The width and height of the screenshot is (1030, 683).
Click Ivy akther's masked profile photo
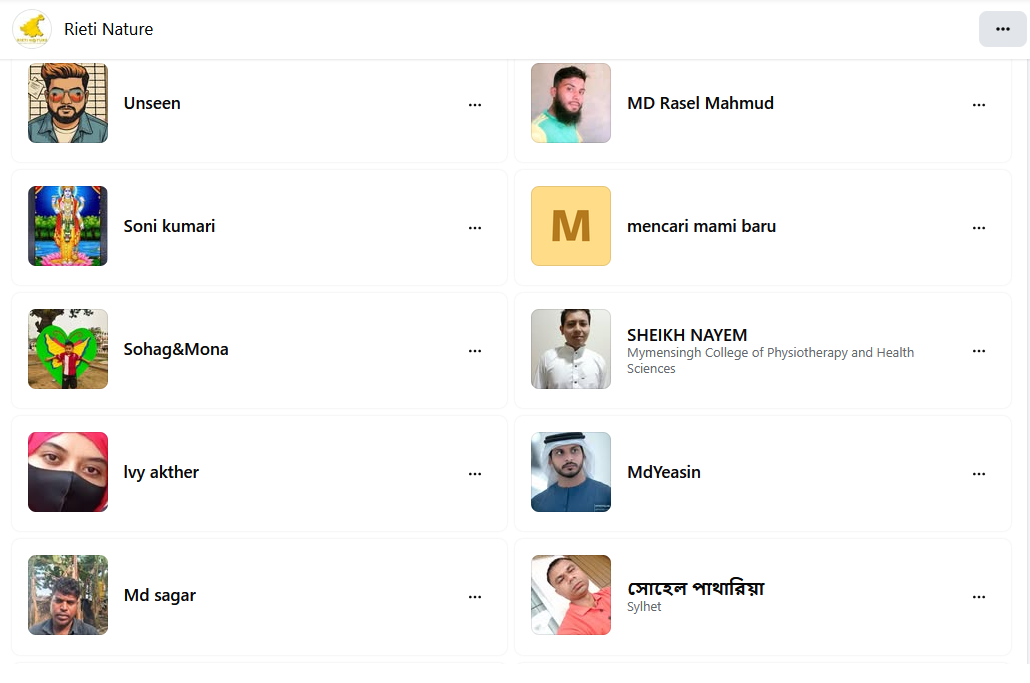[68, 472]
